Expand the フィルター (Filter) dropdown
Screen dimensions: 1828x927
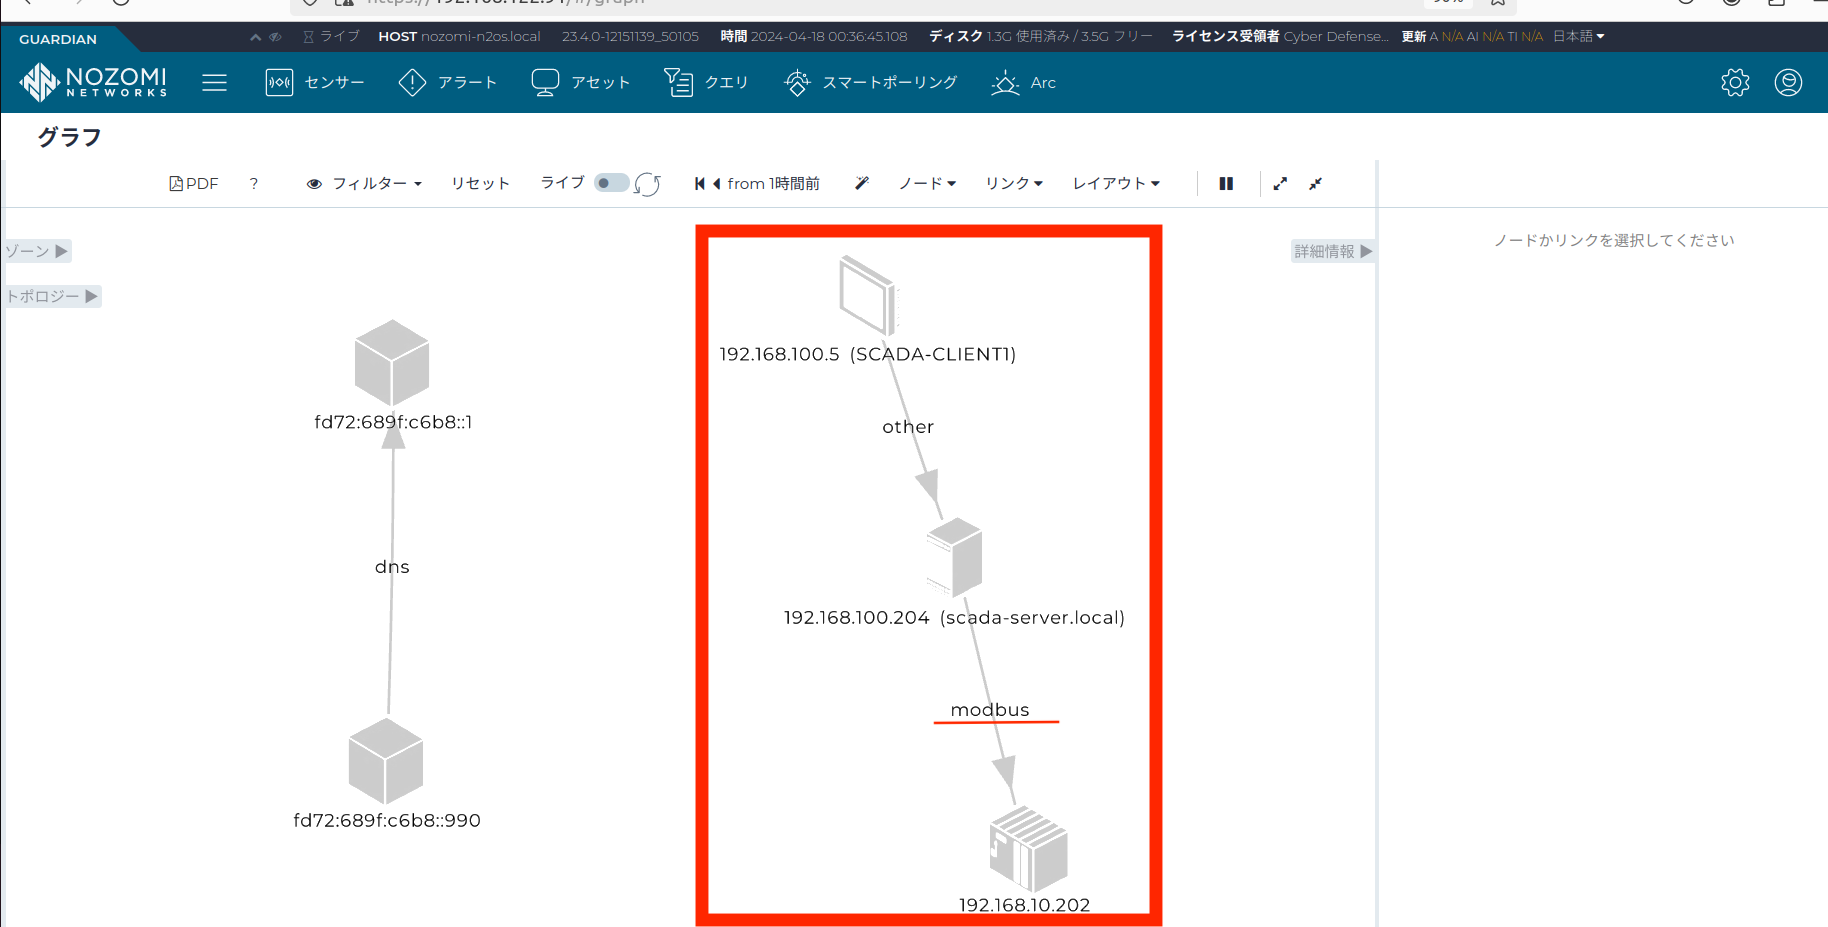[x=365, y=183]
